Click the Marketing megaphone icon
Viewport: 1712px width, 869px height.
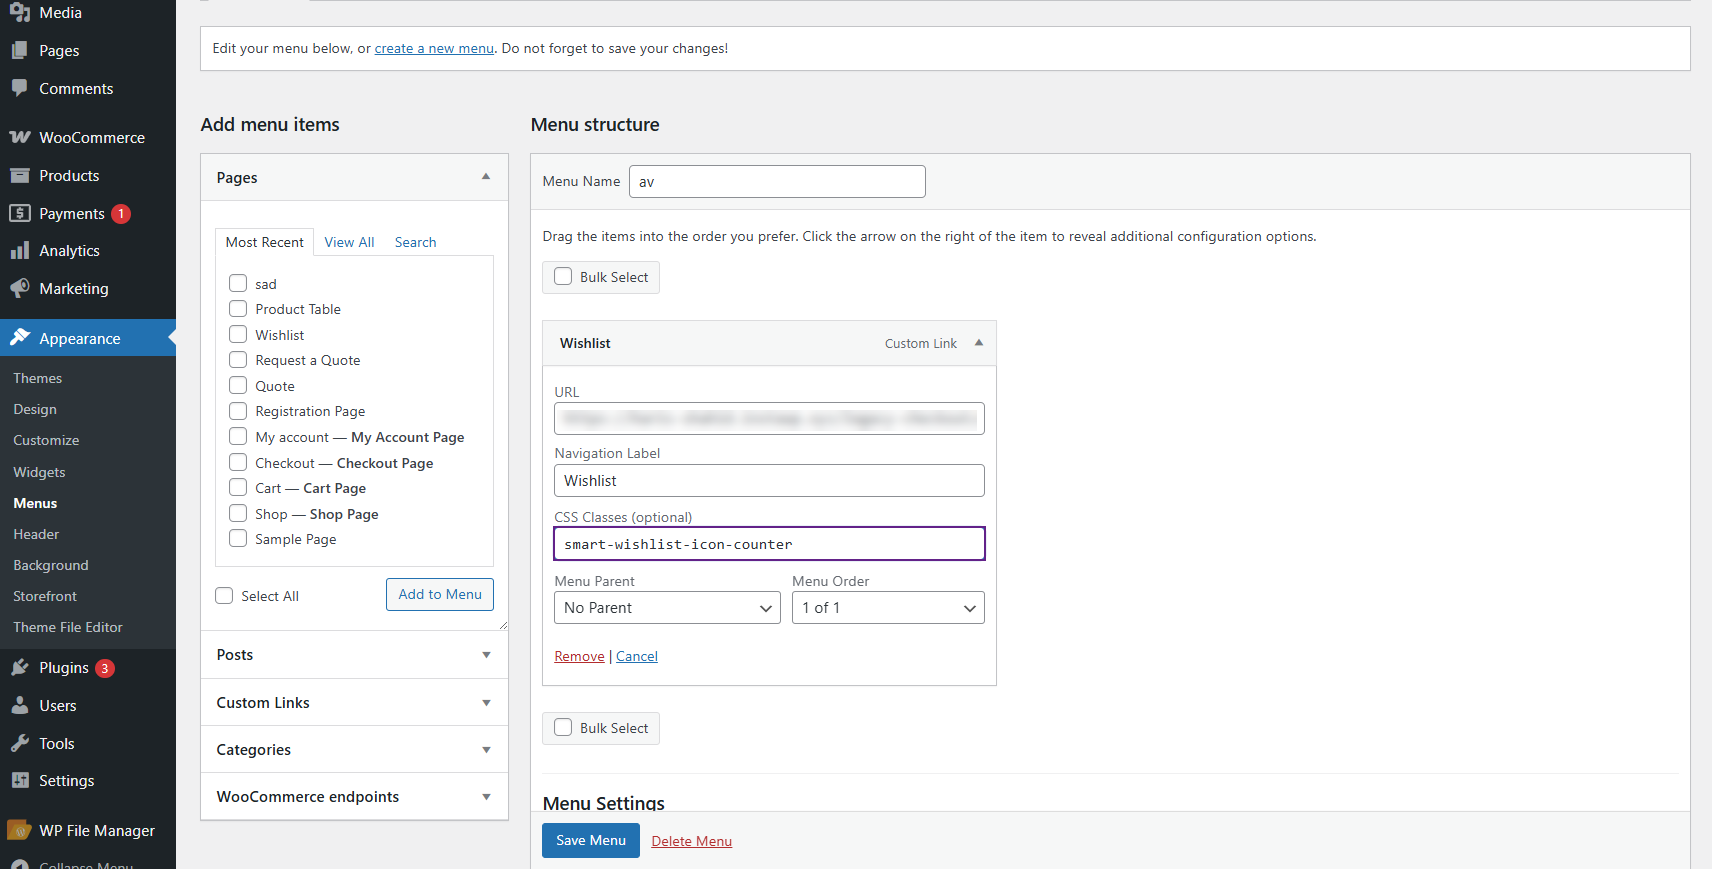tap(20, 288)
